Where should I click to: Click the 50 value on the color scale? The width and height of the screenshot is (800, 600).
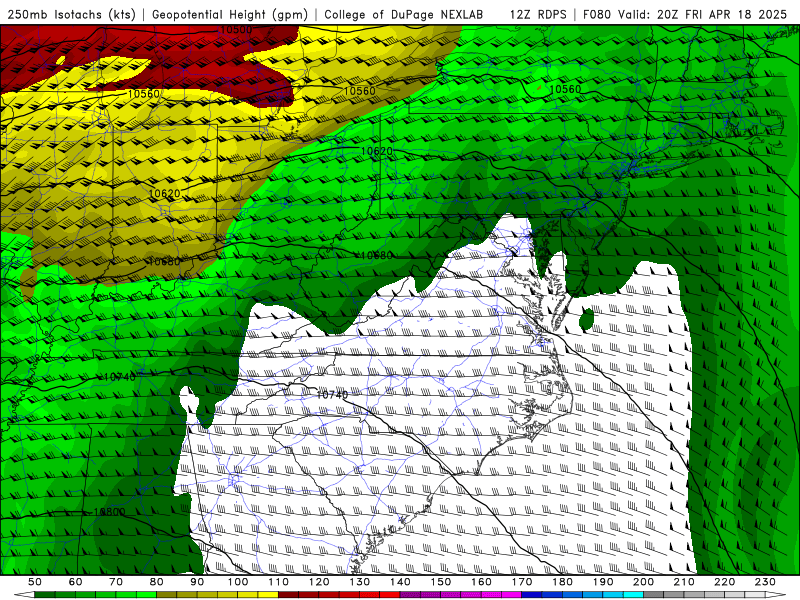pyautogui.click(x=35, y=582)
